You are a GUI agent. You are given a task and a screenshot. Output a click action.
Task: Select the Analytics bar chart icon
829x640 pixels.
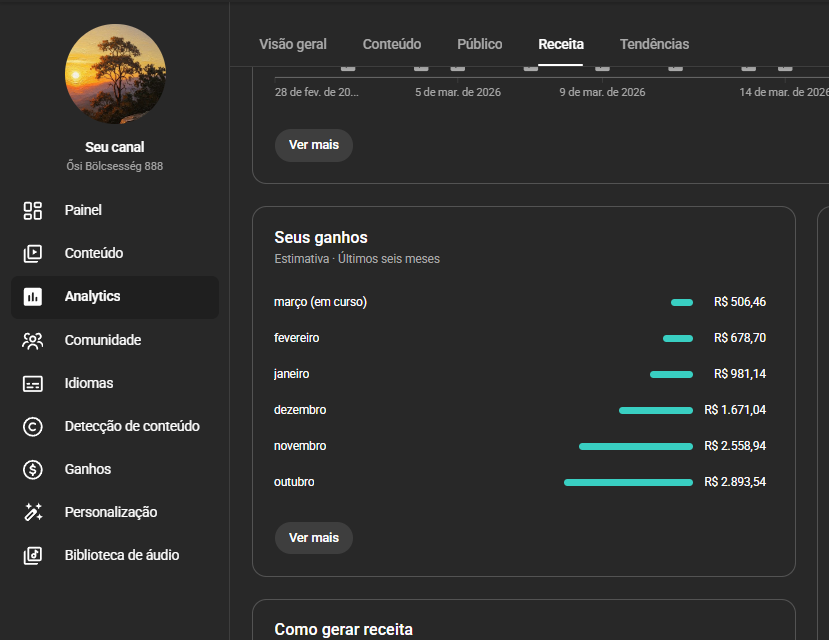[x=33, y=297]
